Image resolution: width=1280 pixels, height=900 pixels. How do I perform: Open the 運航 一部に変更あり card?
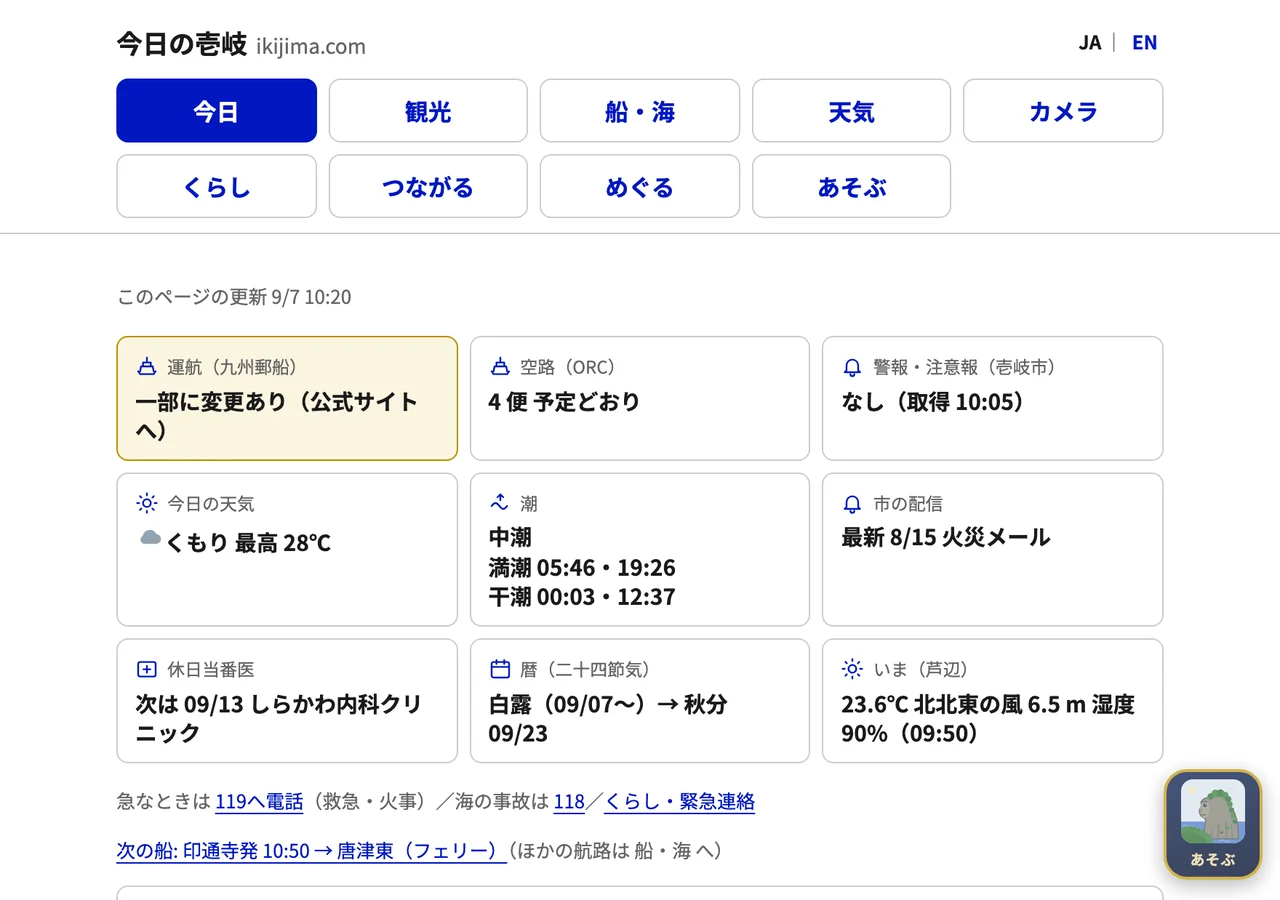click(287, 398)
